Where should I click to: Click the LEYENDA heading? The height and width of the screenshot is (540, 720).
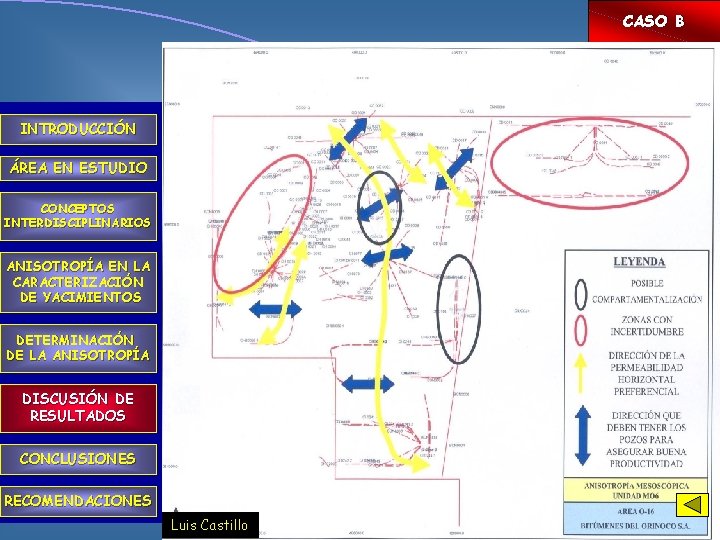[639, 262]
